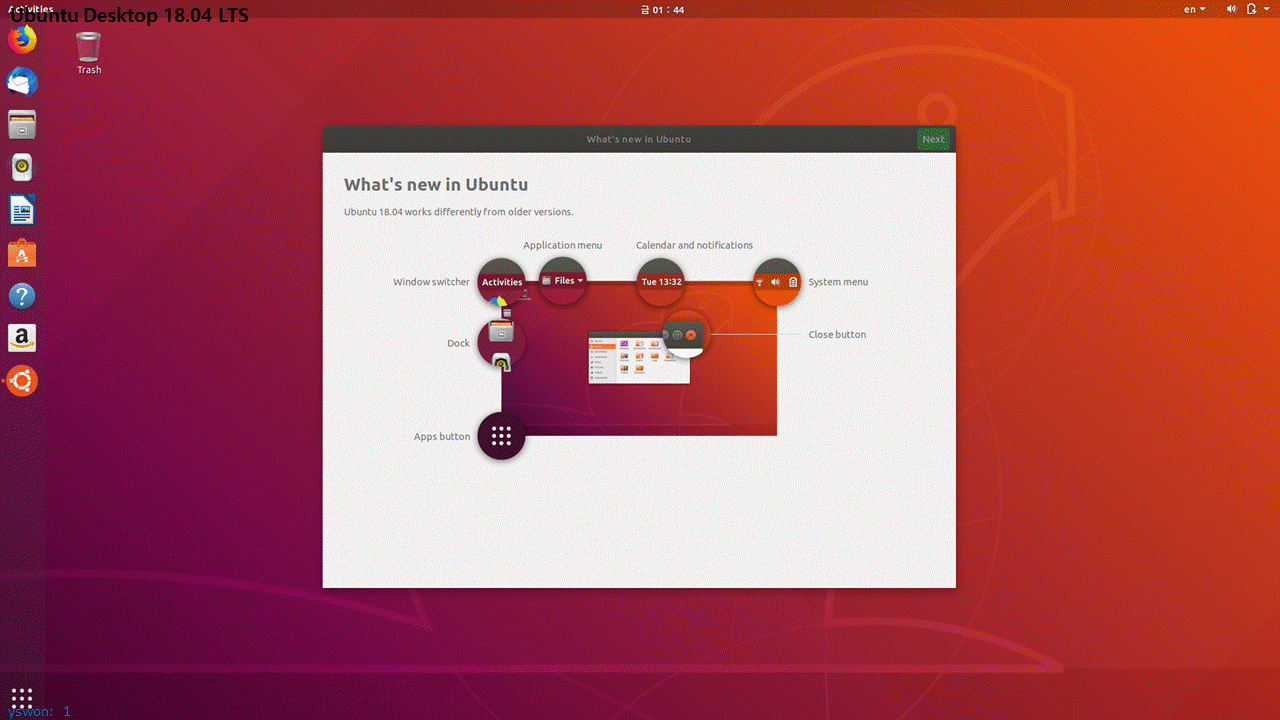Click the Files circle in the illustration

562,281
